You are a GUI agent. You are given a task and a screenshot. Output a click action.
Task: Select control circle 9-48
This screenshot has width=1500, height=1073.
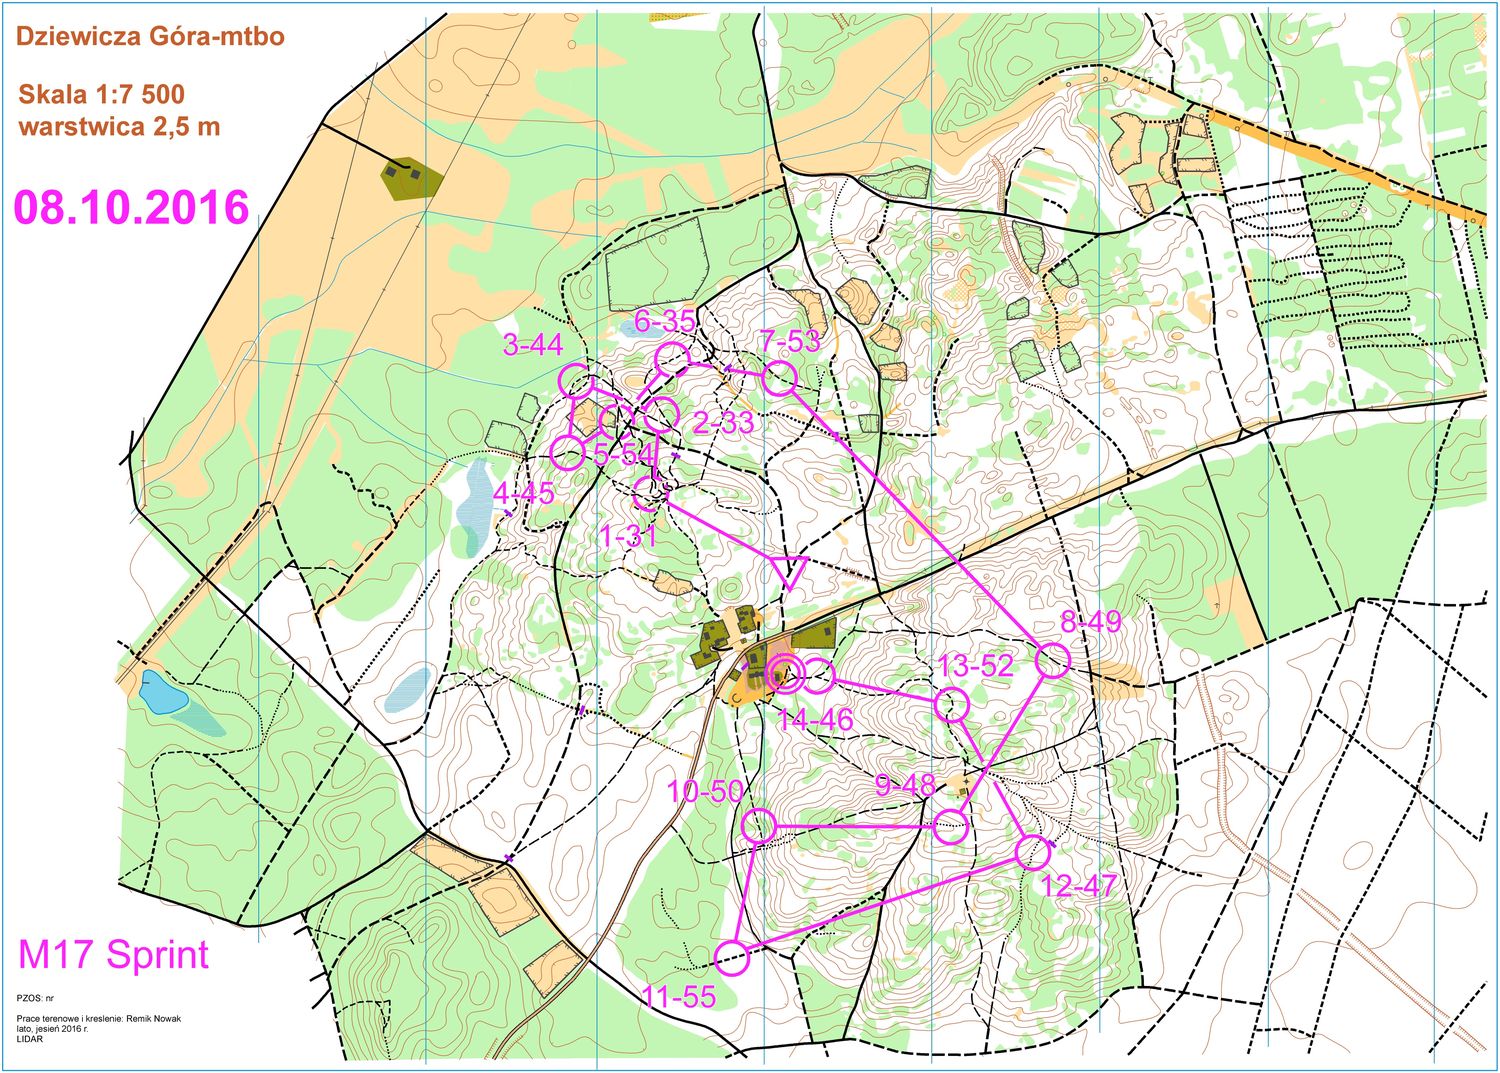(x=951, y=827)
